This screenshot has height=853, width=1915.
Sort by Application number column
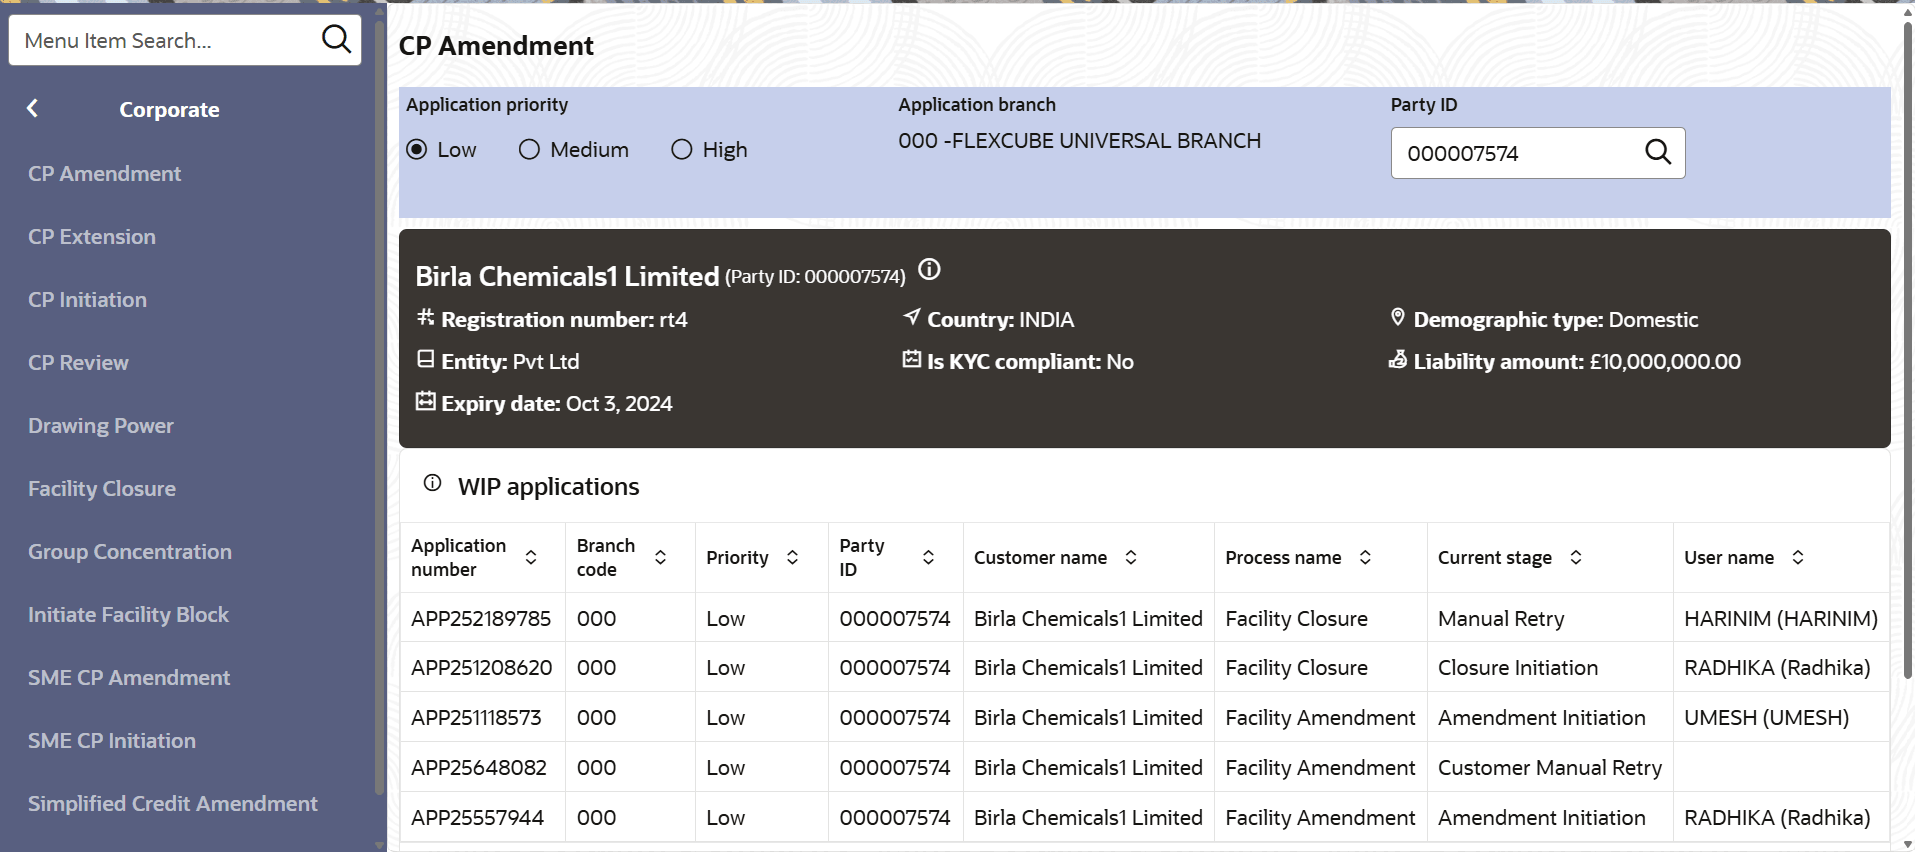click(x=531, y=558)
